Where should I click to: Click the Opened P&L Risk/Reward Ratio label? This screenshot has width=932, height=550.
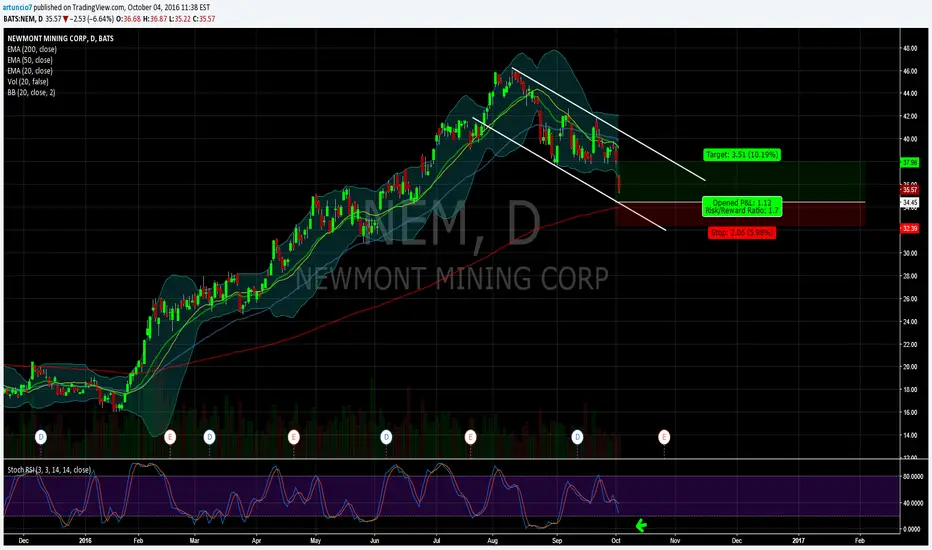[x=742, y=206]
